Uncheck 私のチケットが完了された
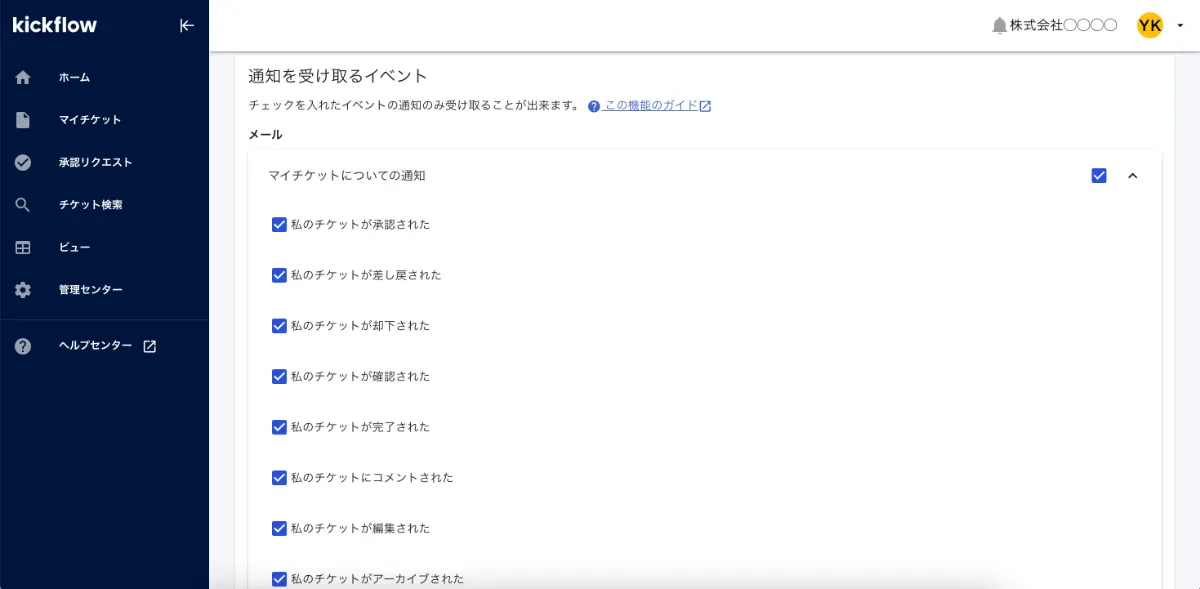The width and height of the screenshot is (1200, 589). 279,427
